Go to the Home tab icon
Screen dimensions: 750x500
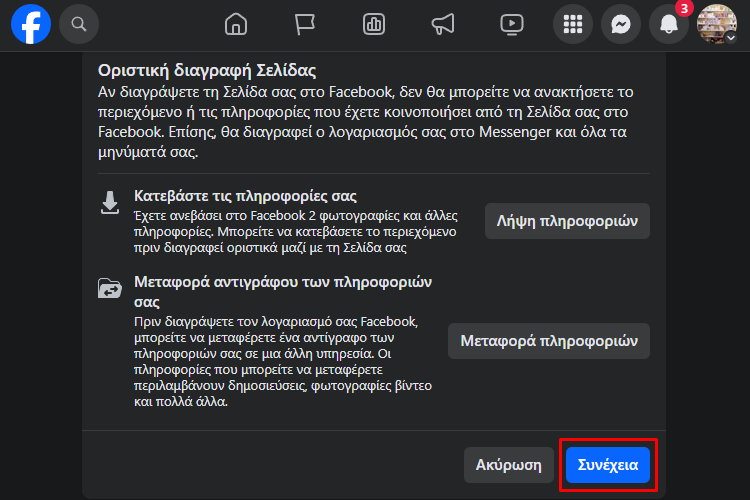pos(236,24)
